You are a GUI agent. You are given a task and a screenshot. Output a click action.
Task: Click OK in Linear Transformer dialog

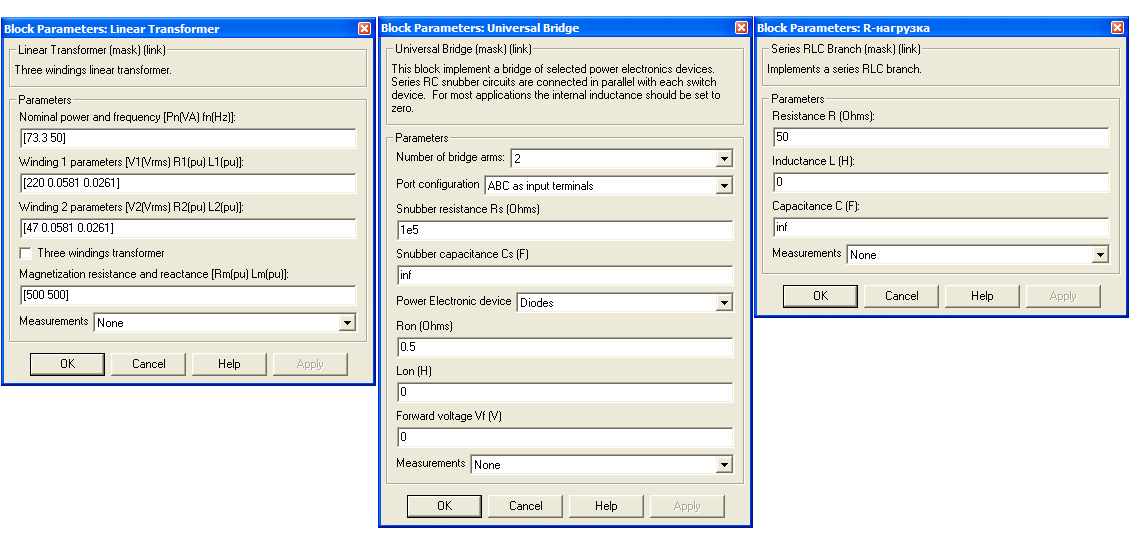click(x=68, y=364)
